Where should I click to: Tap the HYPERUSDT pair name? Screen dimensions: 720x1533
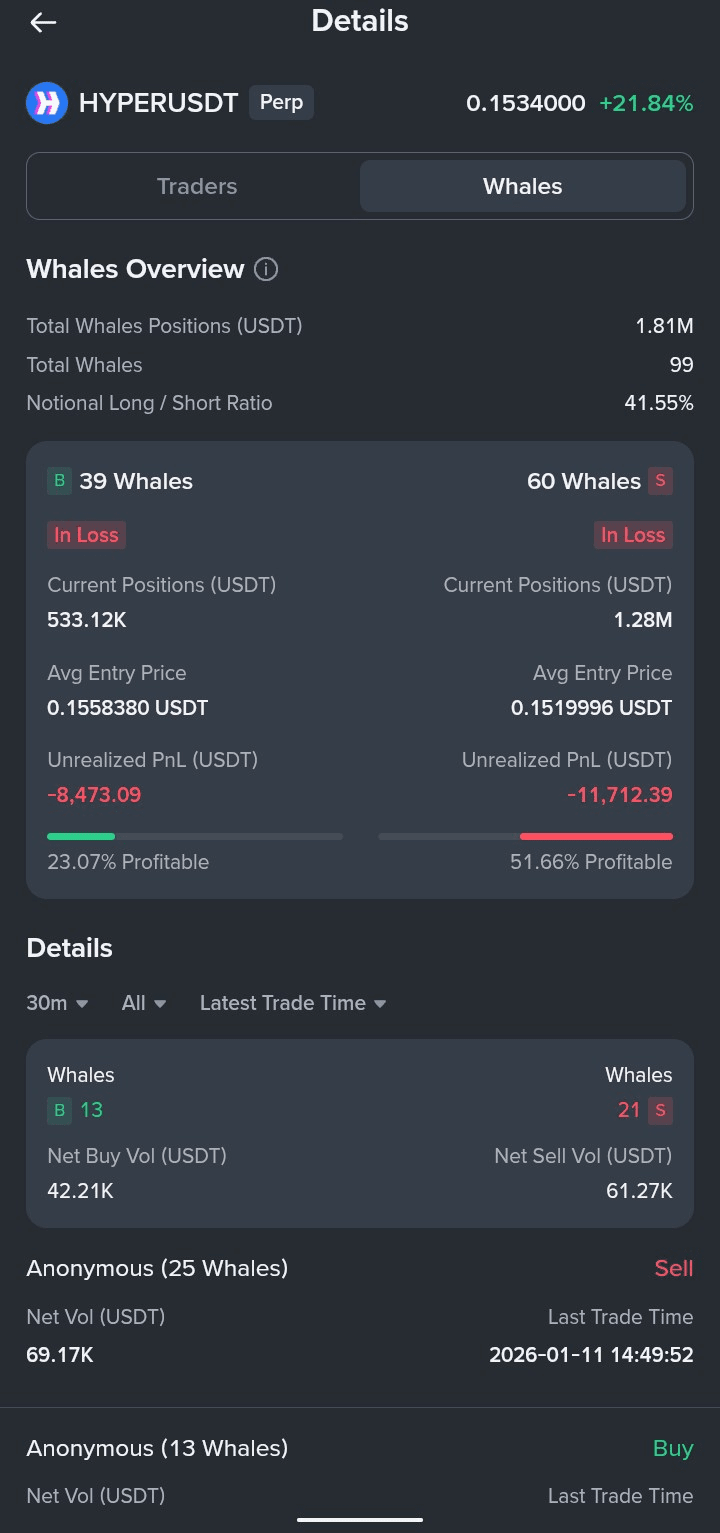coord(158,103)
